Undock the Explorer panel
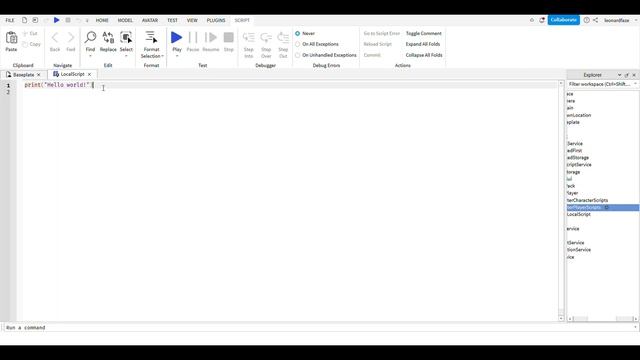The width and height of the screenshot is (640, 360). [627, 75]
